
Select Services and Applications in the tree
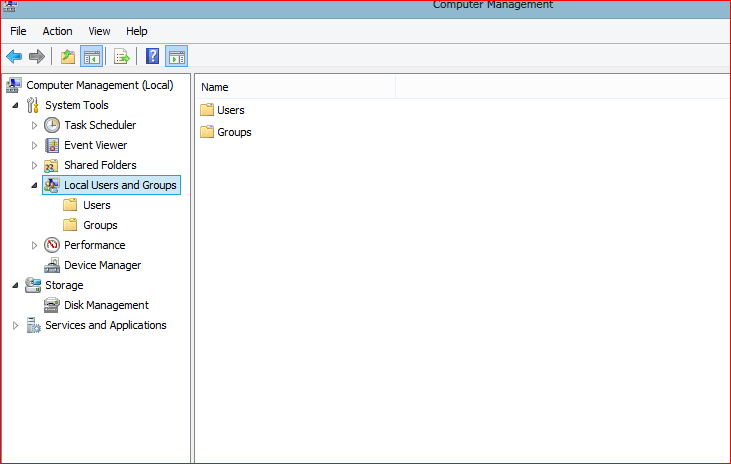click(x=106, y=325)
